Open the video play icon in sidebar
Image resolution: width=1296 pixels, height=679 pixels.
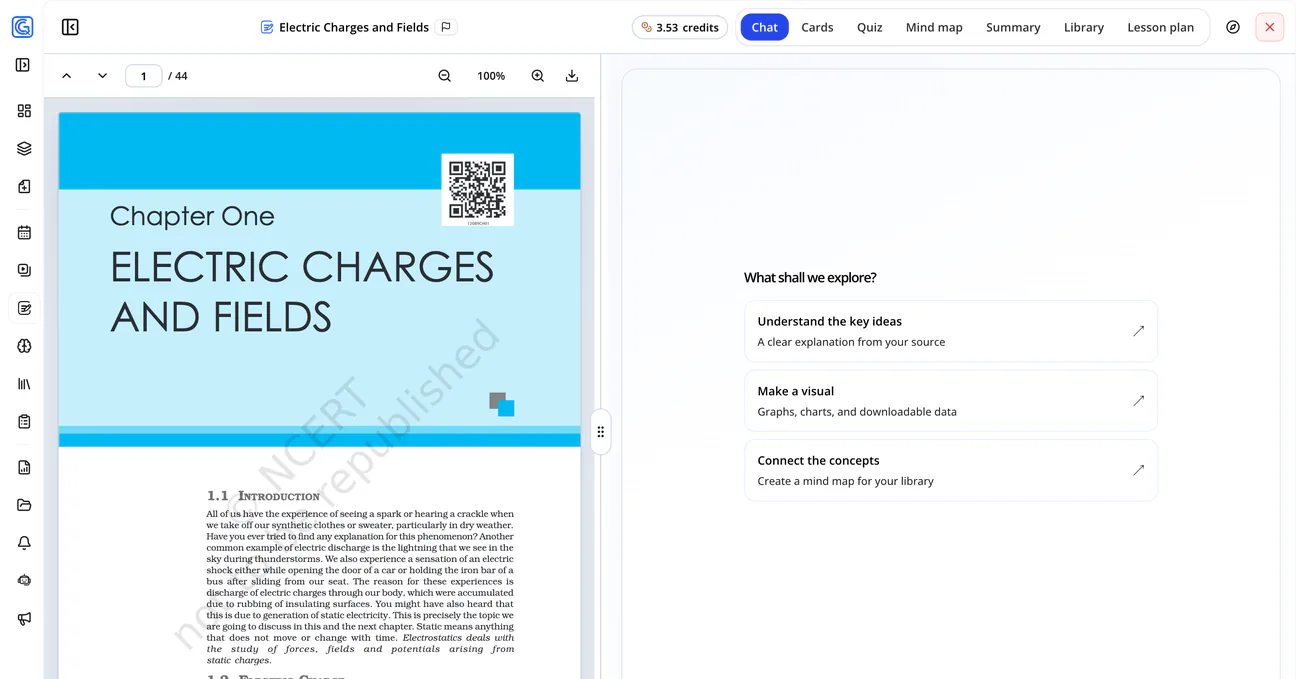click(24, 270)
